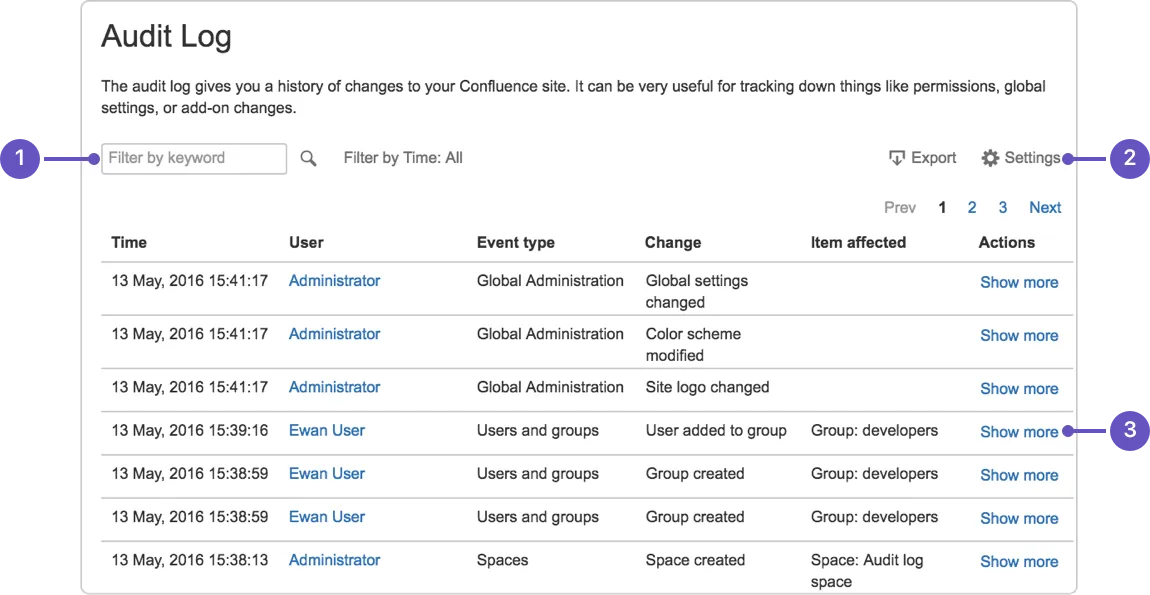
Task: Click the Time column header
Action: click(x=129, y=242)
